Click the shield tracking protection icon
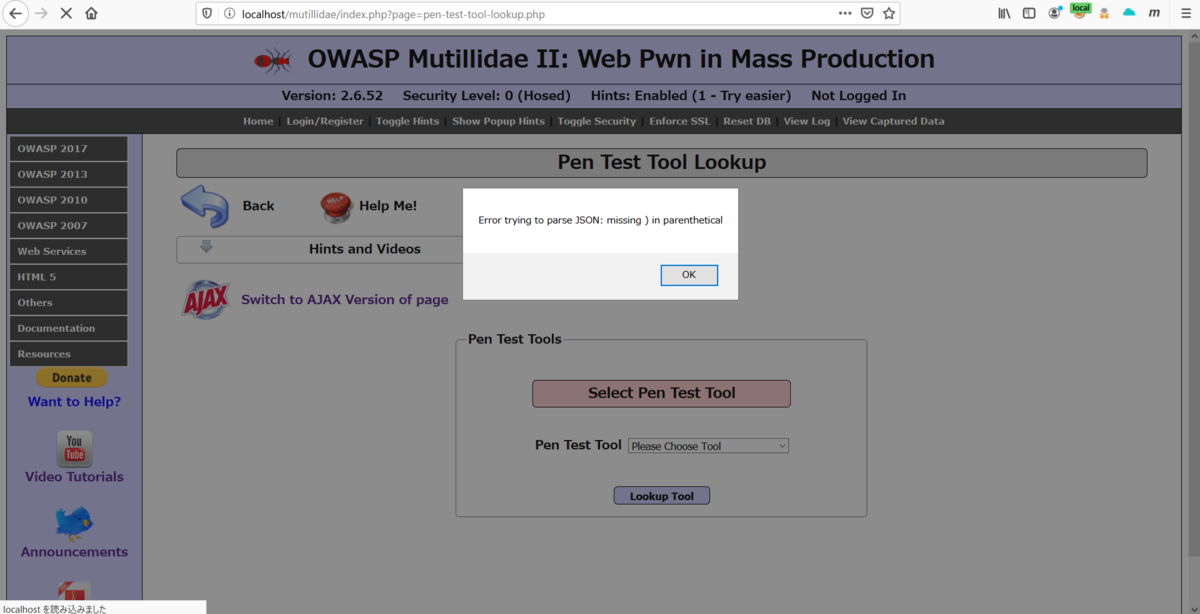 click(207, 14)
